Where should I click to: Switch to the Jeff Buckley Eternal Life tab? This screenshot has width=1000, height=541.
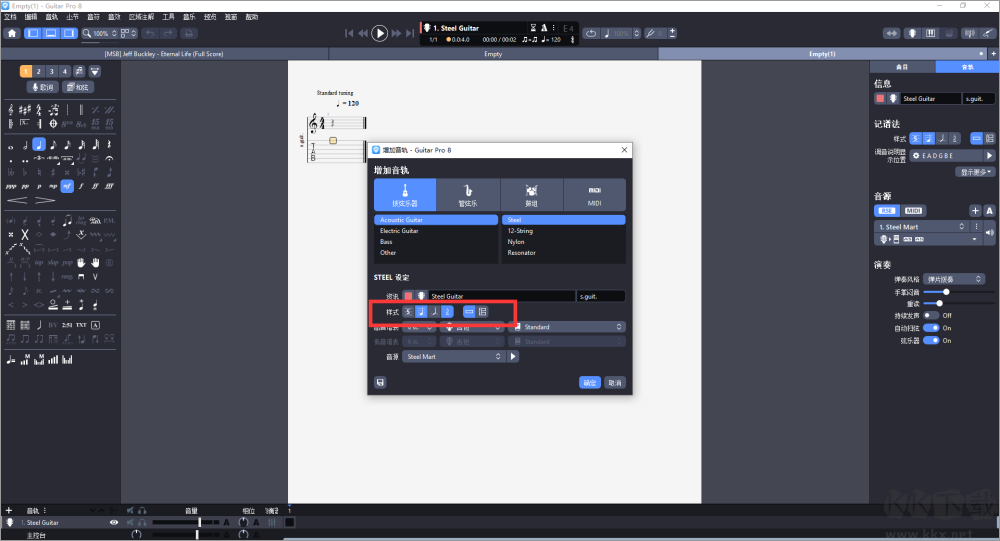pos(164,54)
